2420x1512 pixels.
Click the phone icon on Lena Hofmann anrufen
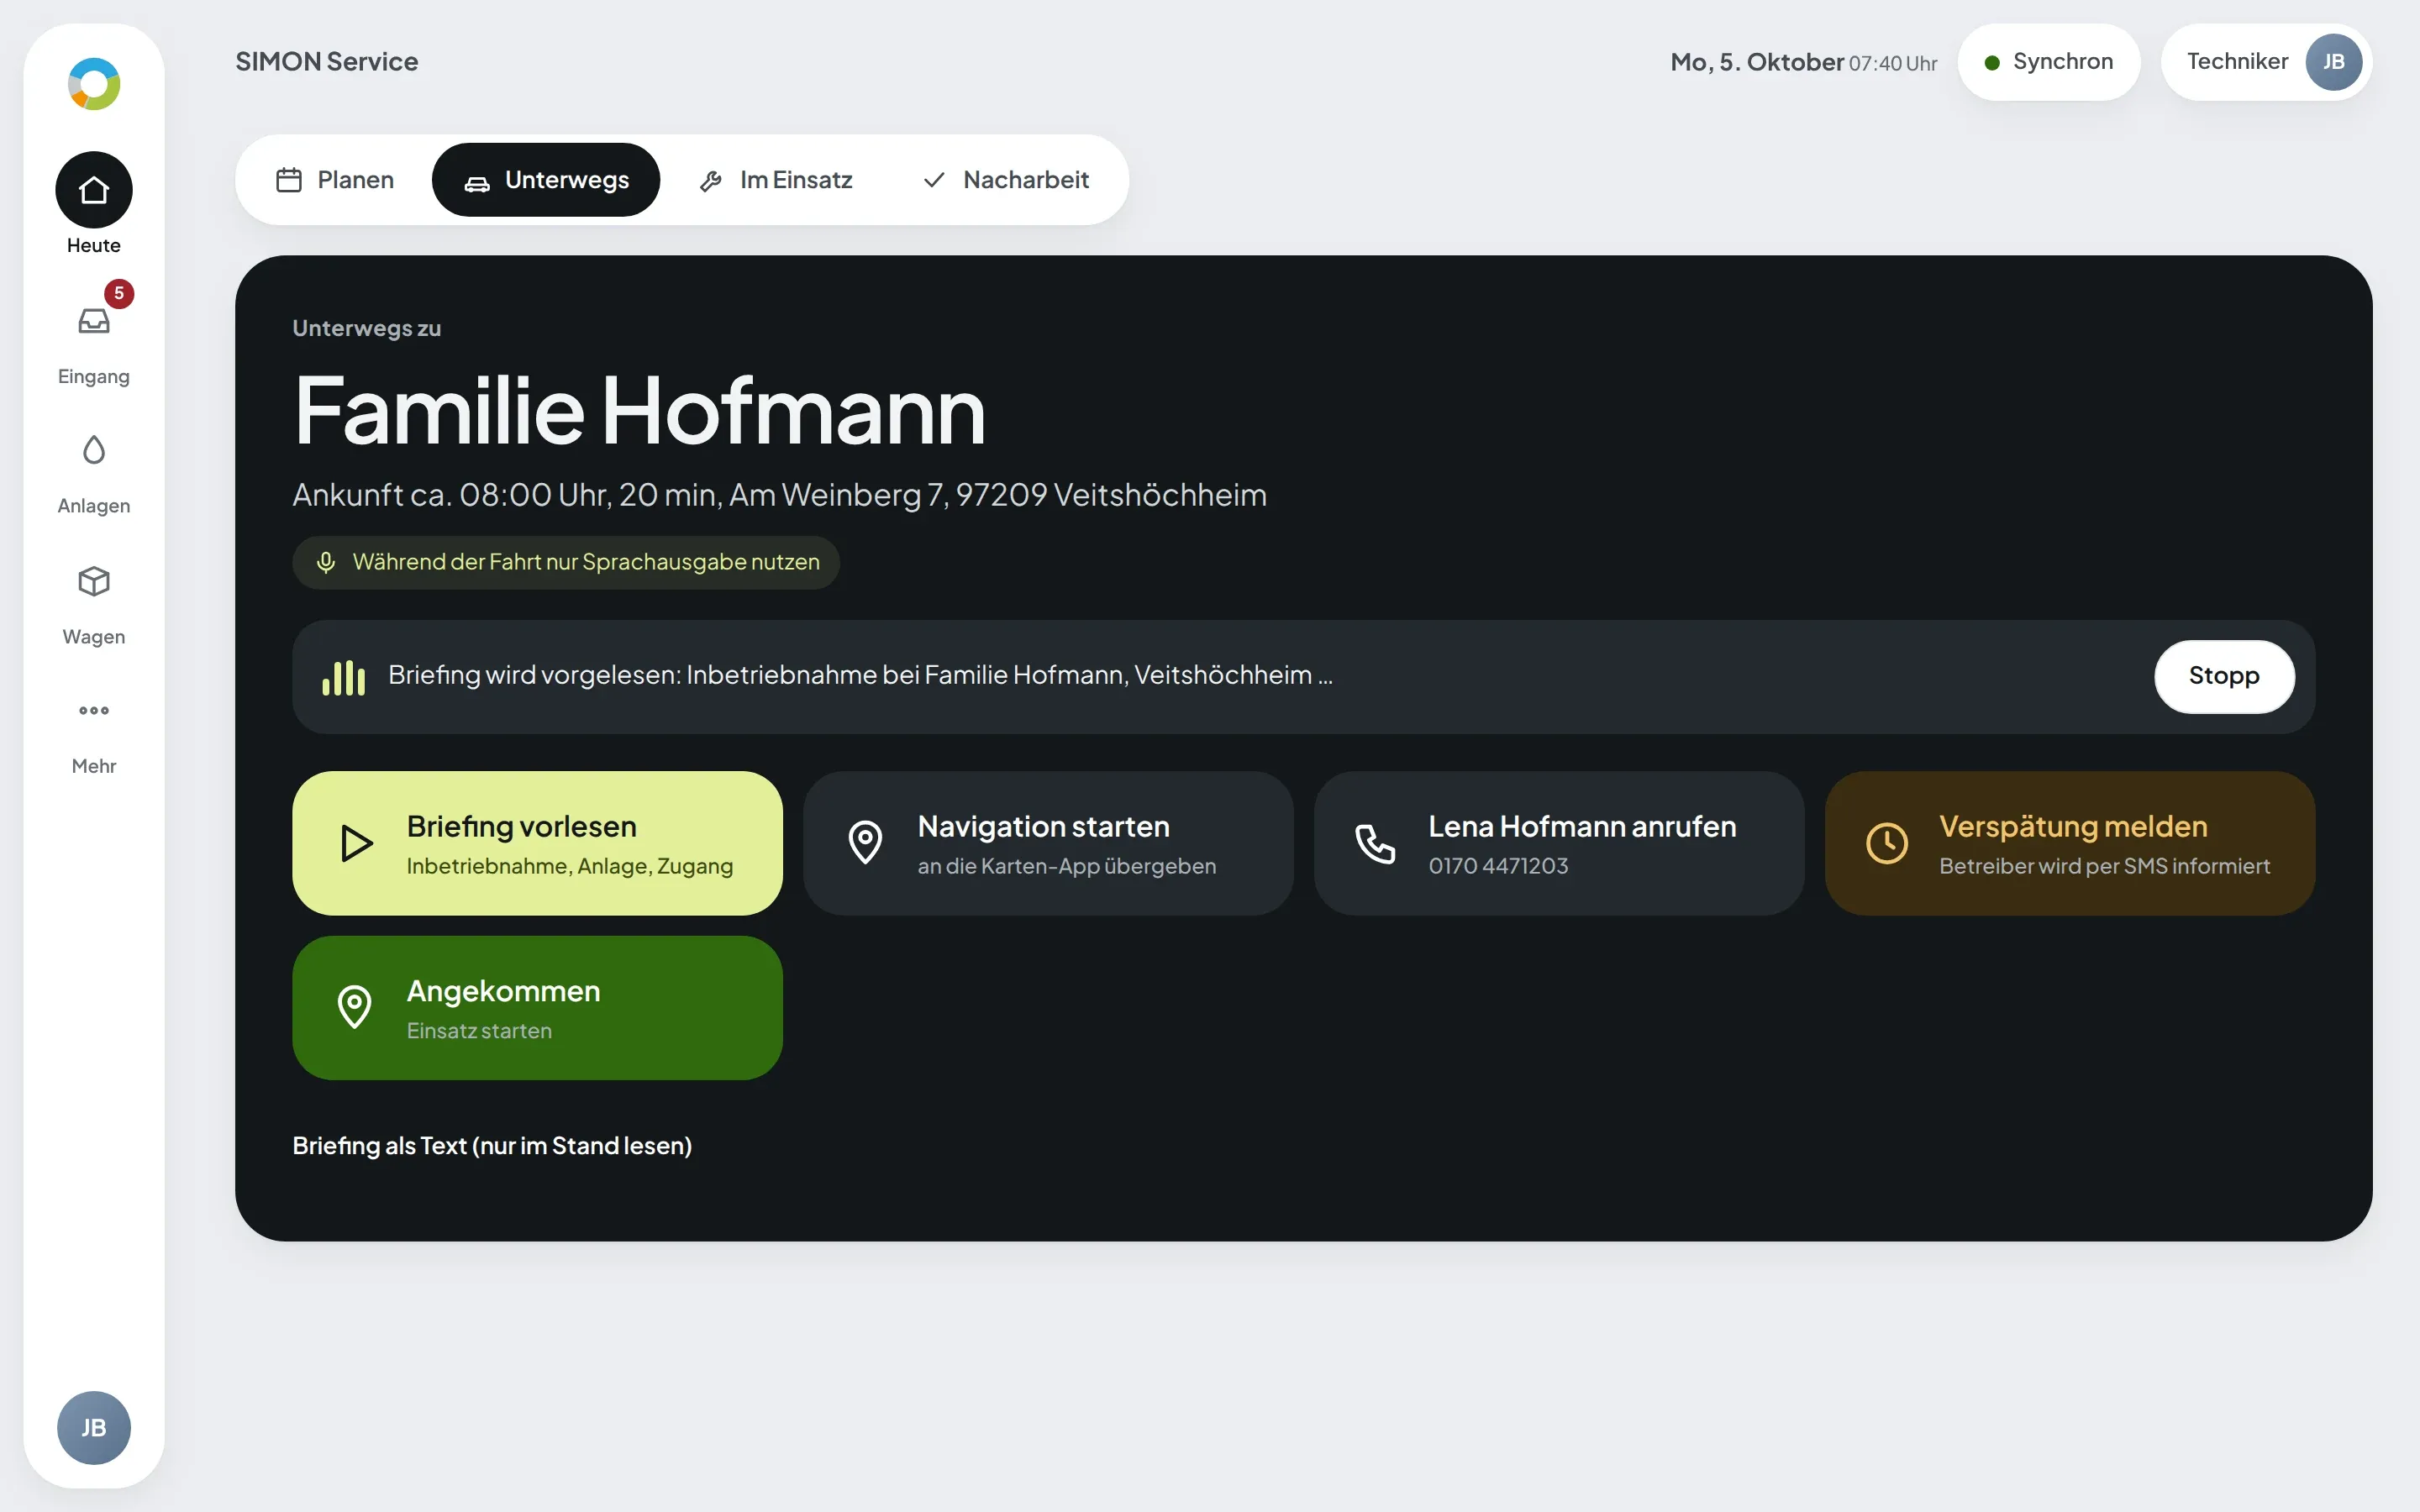tap(1375, 844)
